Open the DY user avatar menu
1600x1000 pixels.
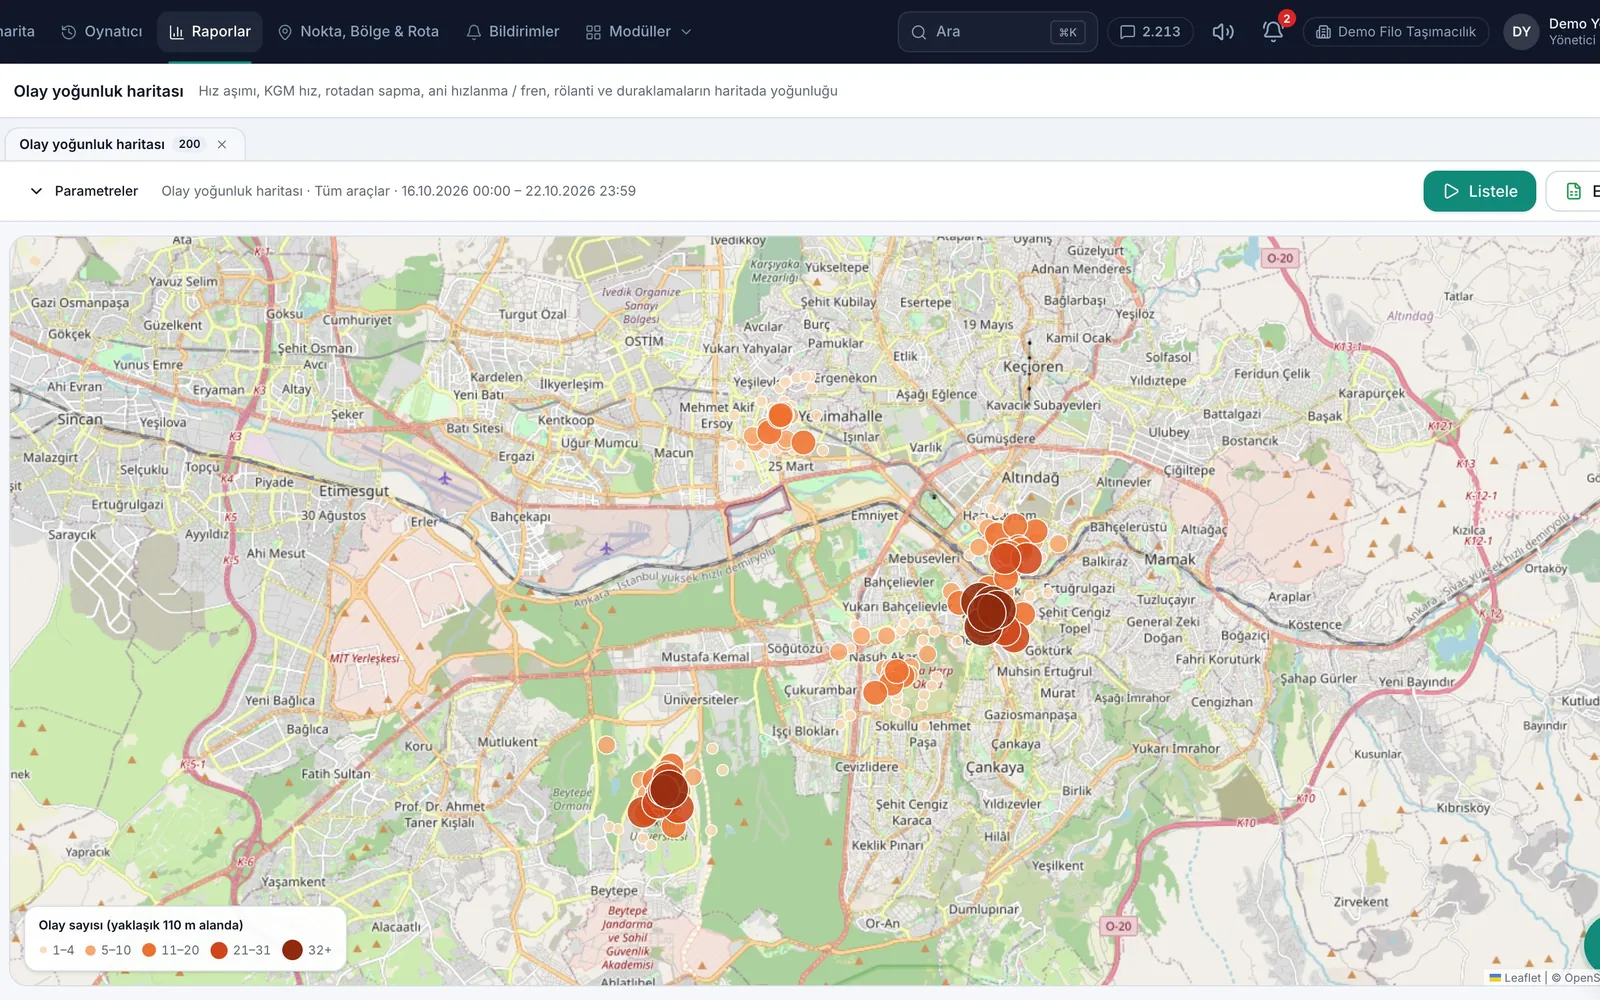1521,32
